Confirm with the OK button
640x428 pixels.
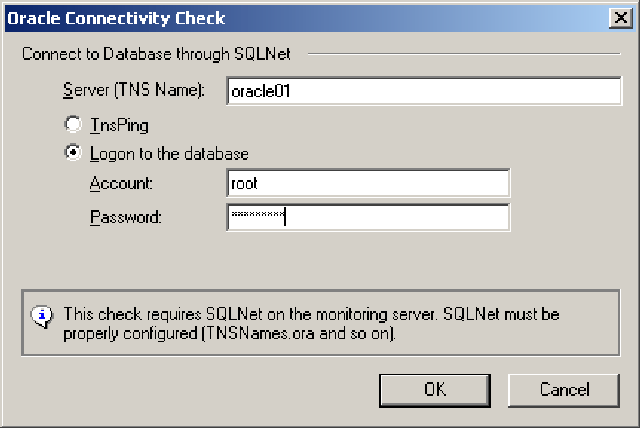tap(435, 390)
